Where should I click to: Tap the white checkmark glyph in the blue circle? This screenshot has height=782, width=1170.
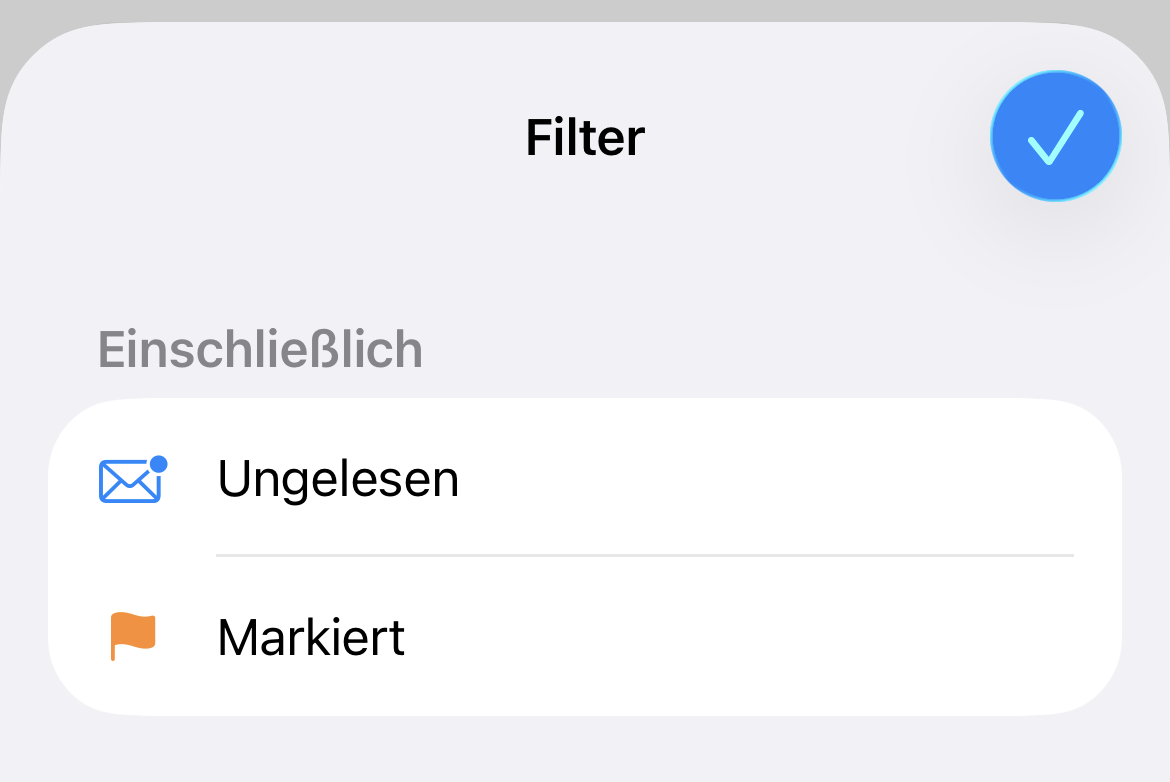click(x=1054, y=138)
